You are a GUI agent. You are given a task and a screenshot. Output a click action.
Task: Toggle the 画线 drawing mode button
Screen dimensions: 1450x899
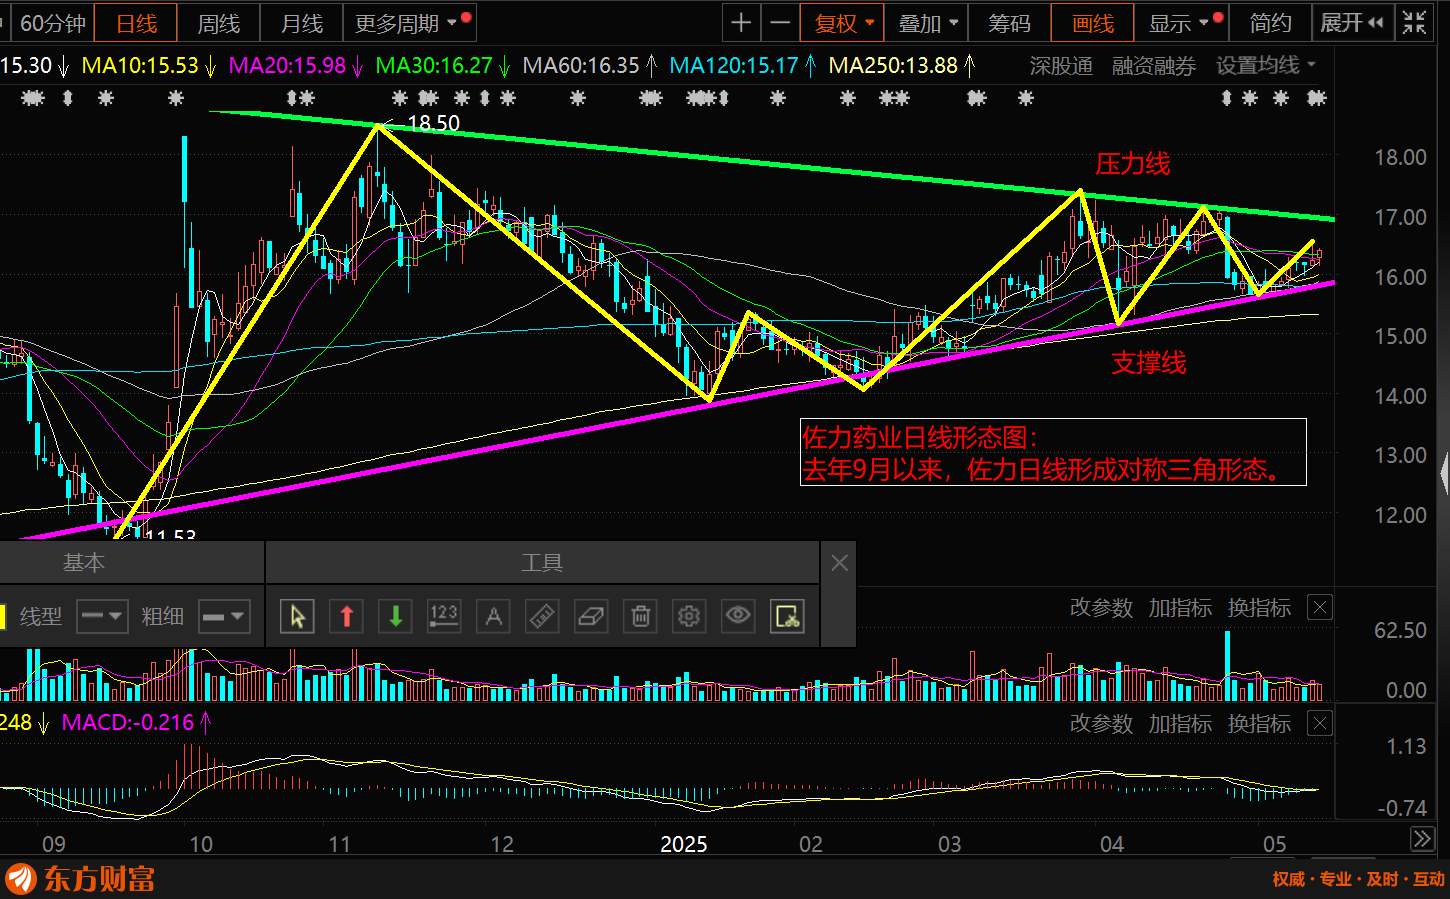click(x=1092, y=22)
